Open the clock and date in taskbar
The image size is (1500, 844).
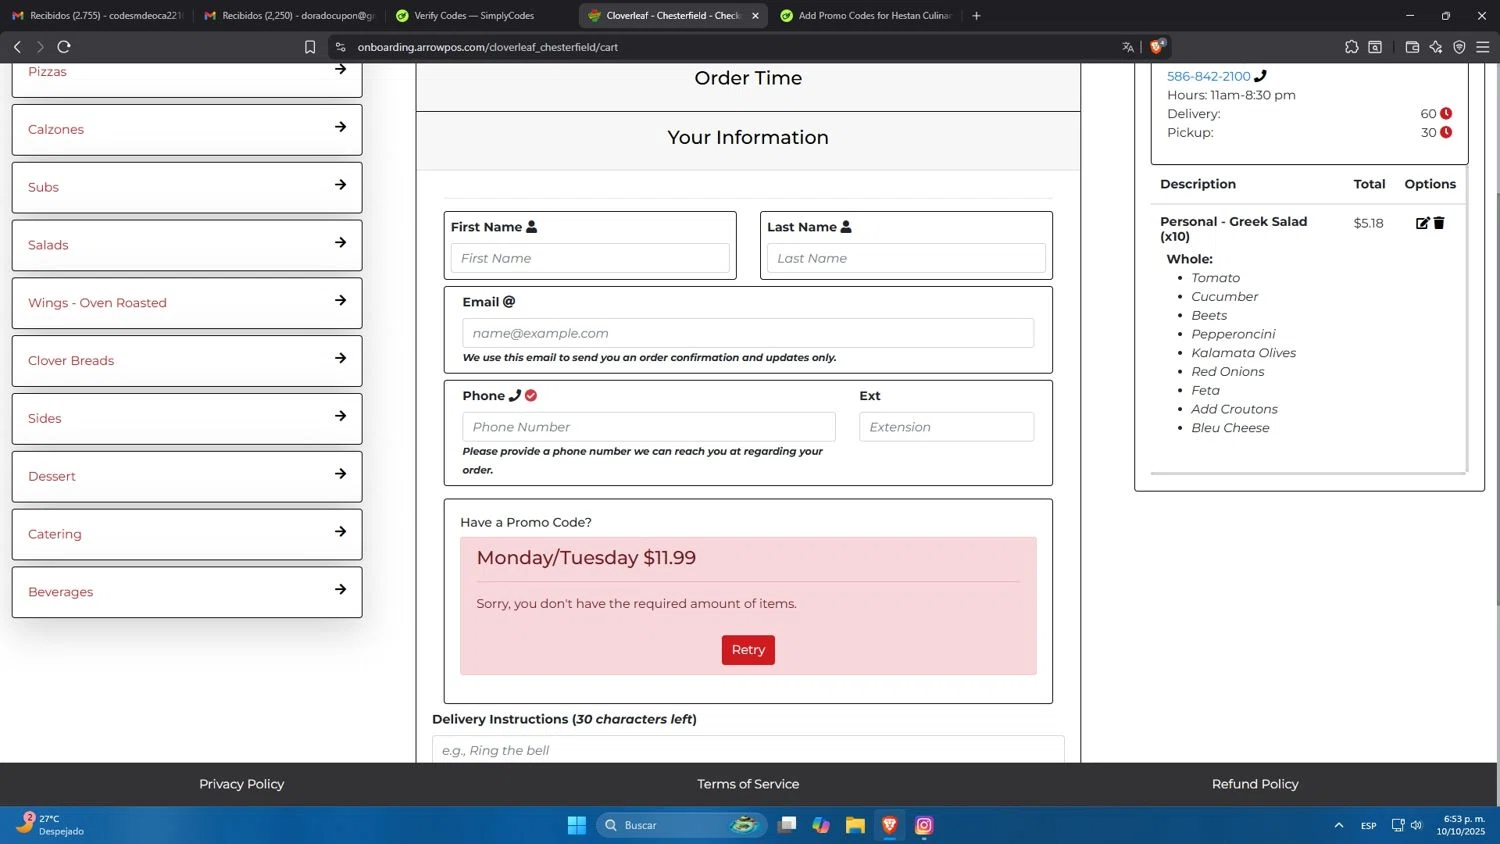(x=1461, y=825)
